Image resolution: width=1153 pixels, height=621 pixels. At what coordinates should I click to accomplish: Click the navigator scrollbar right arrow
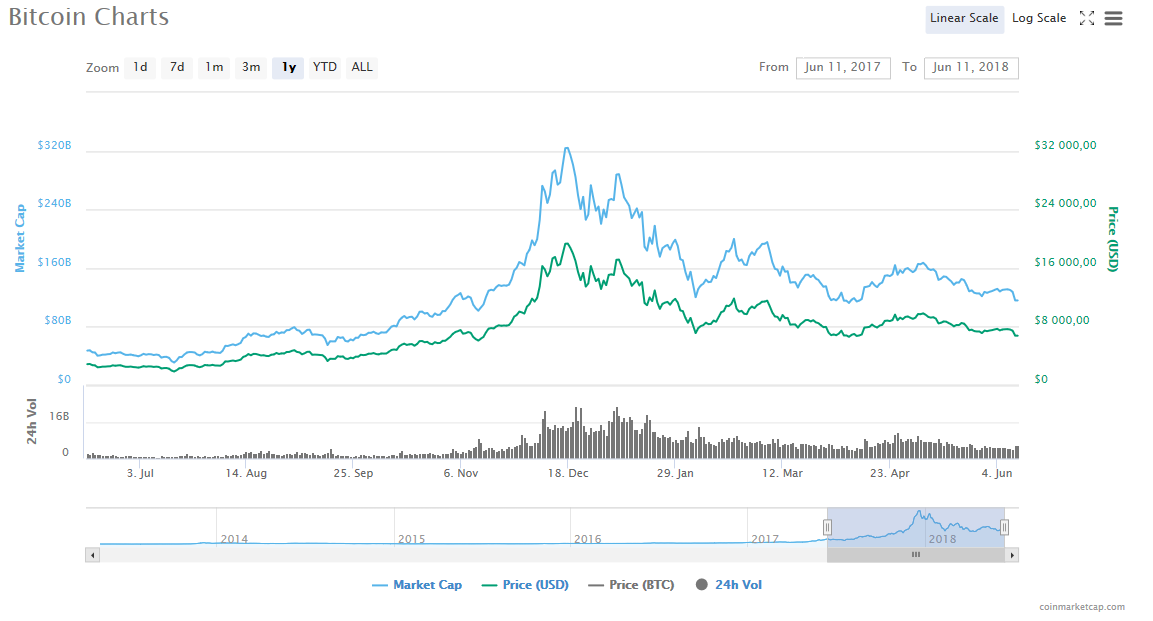pos(1012,556)
